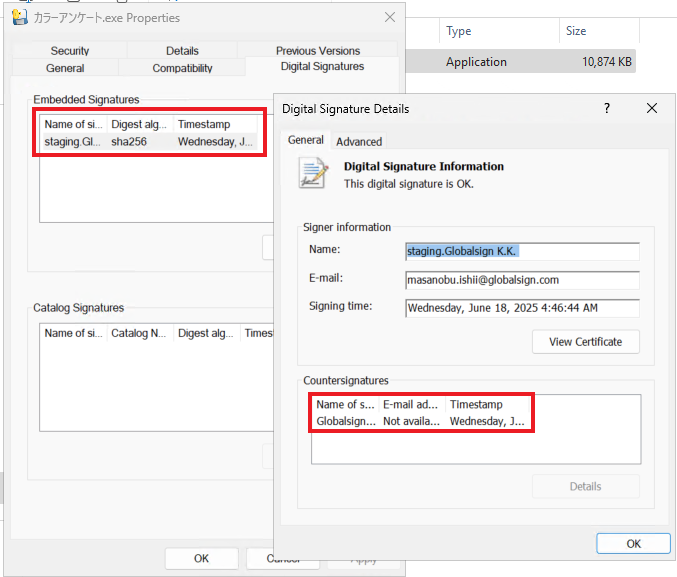Go to the General tab in Properties
677x577 pixels.
coord(65,68)
